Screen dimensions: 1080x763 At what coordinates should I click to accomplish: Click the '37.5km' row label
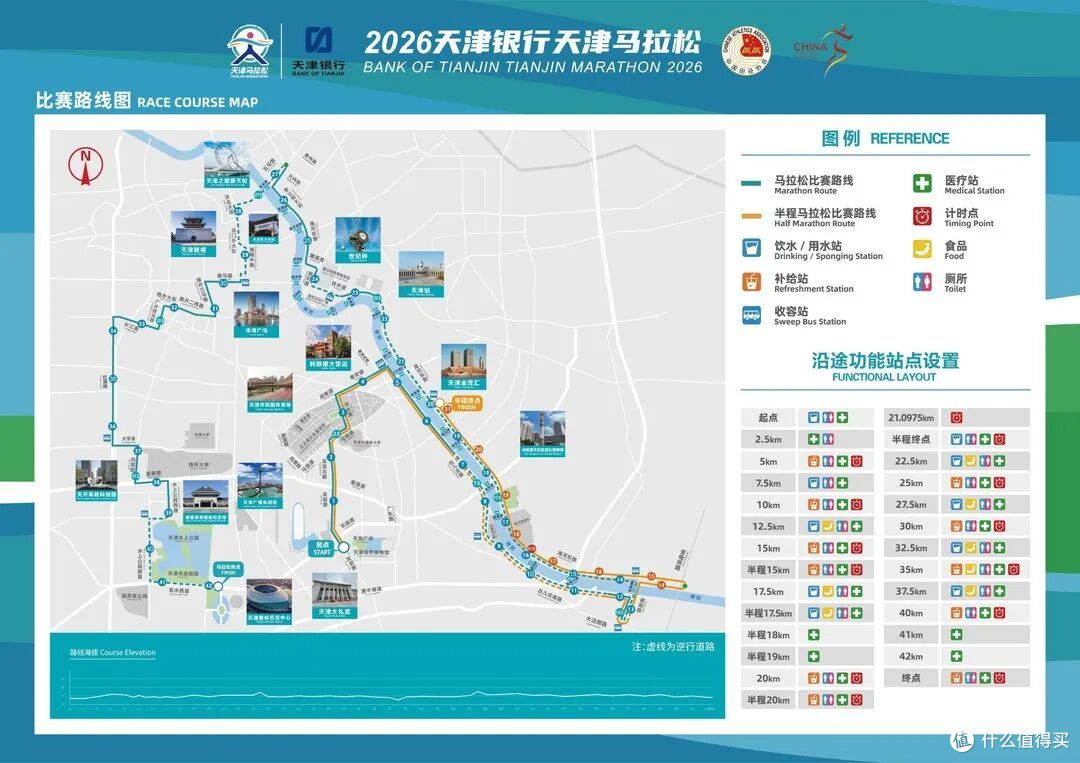(x=911, y=591)
